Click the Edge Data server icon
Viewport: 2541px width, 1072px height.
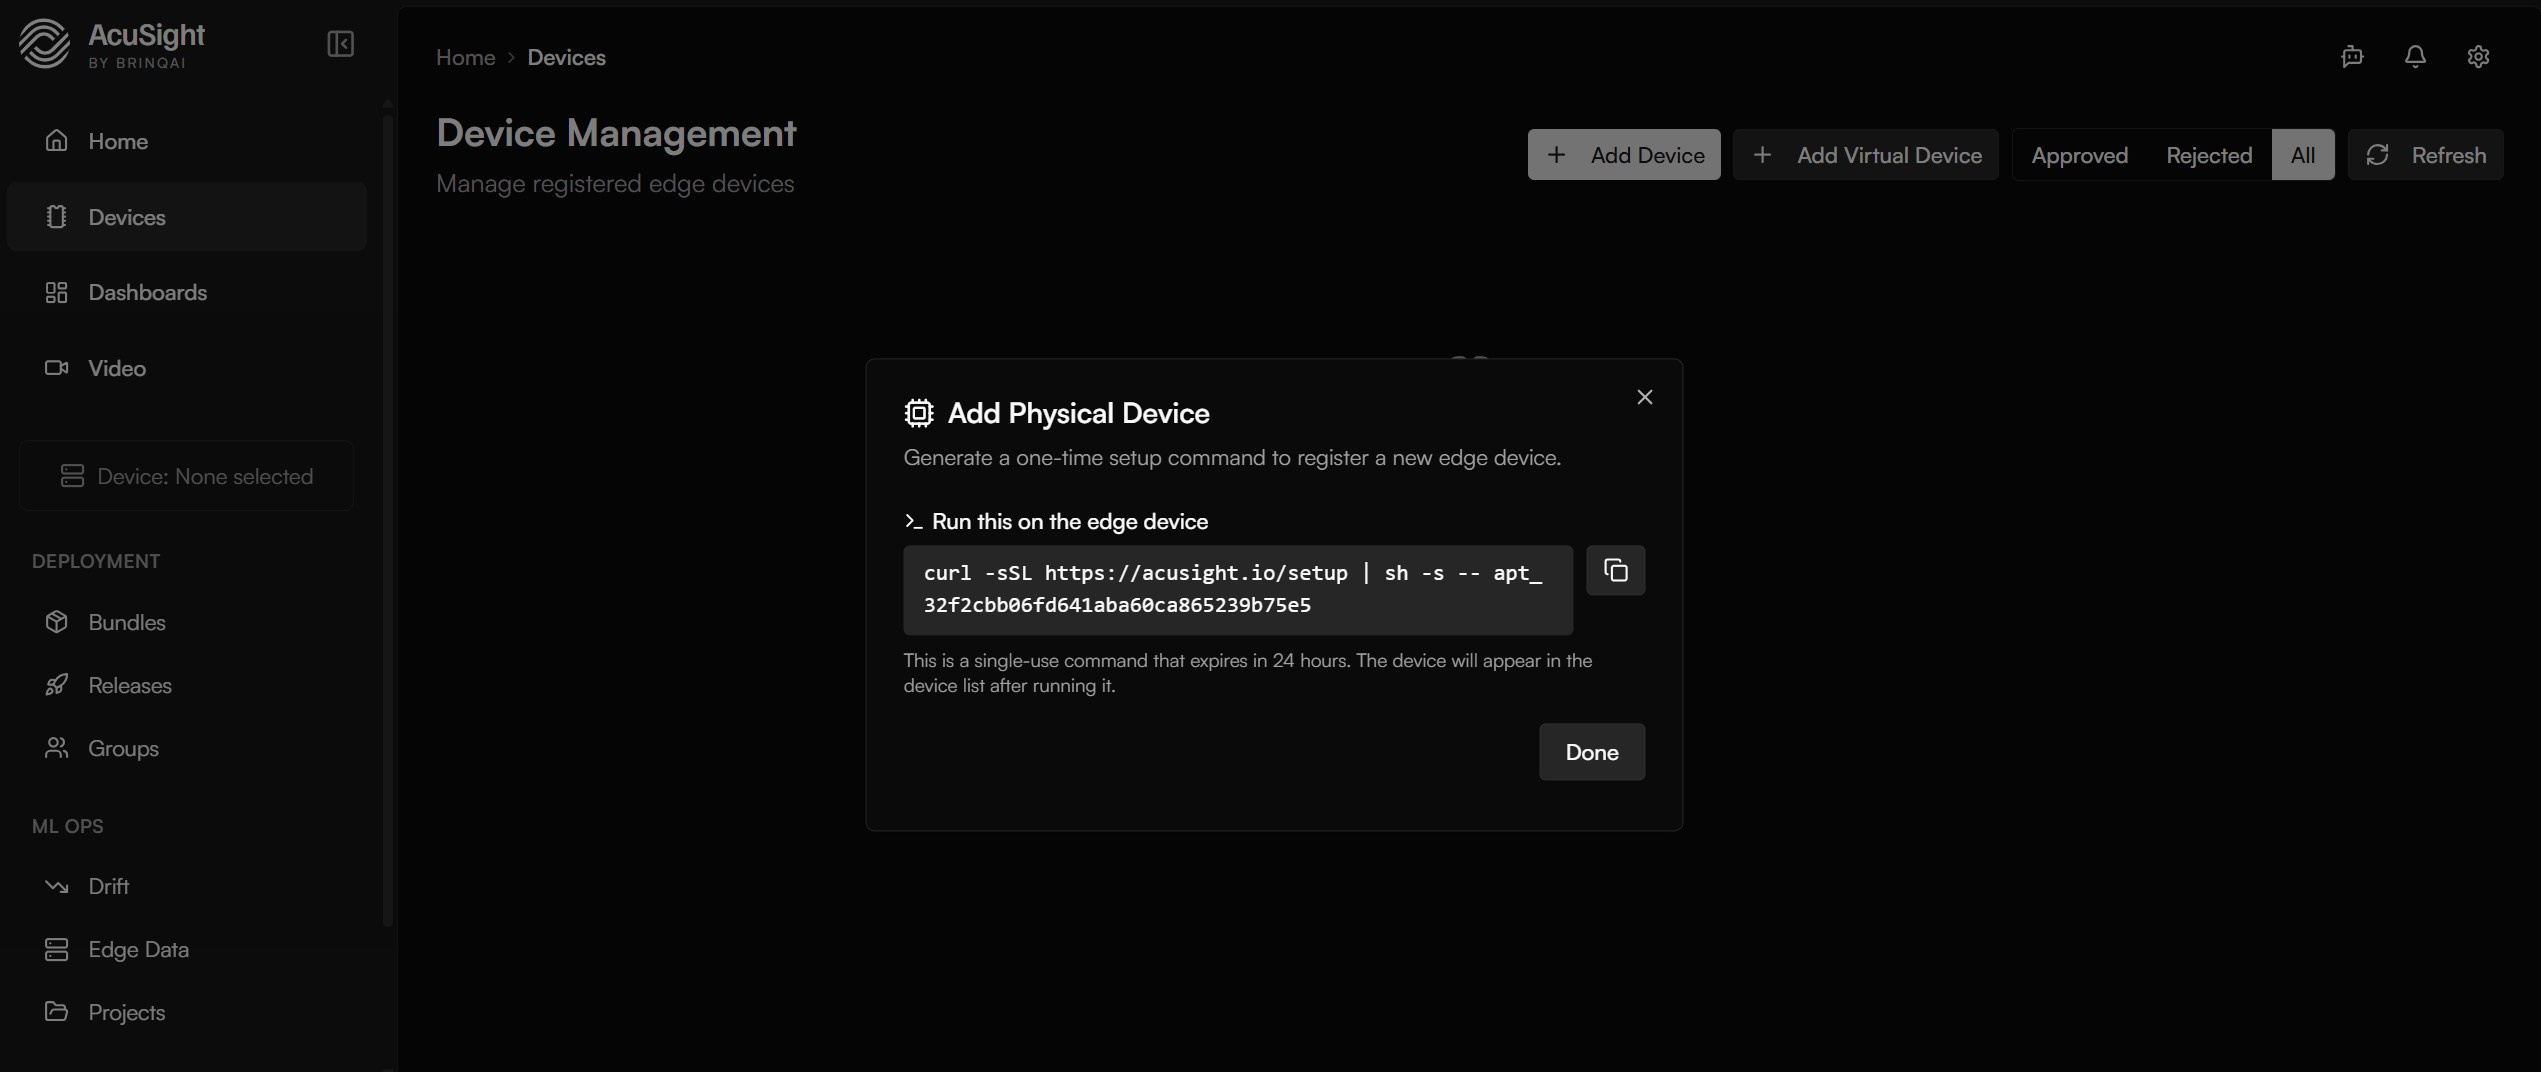tap(56, 949)
